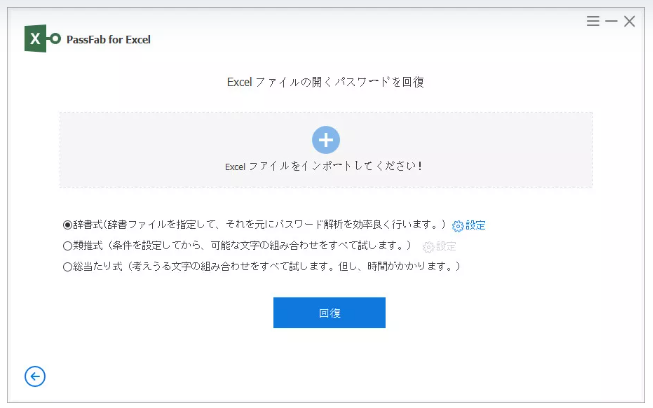This screenshot has width=653, height=408.
Task: Go back with the circled arrow icon
Action: 35,376
